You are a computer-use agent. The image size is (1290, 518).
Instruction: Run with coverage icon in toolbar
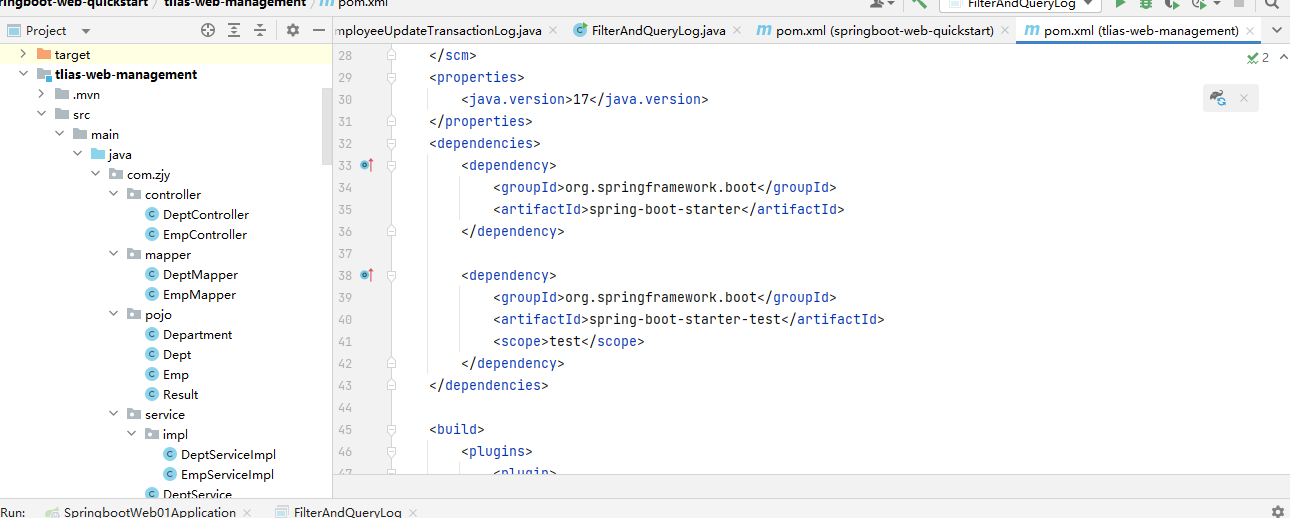pyautogui.click(x=1171, y=4)
